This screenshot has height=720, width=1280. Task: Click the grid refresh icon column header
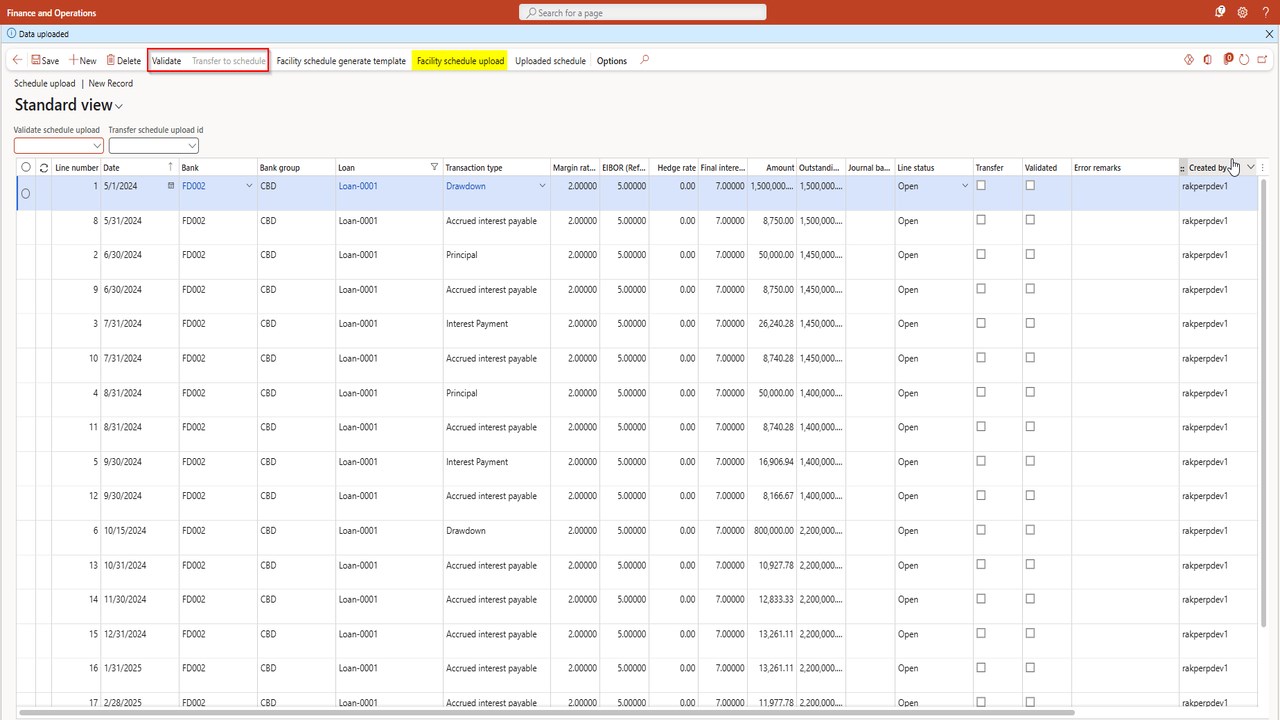pos(44,167)
